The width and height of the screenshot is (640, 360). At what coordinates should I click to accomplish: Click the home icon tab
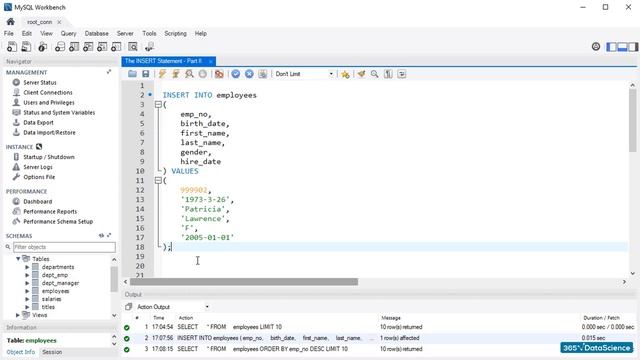(11, 22)
